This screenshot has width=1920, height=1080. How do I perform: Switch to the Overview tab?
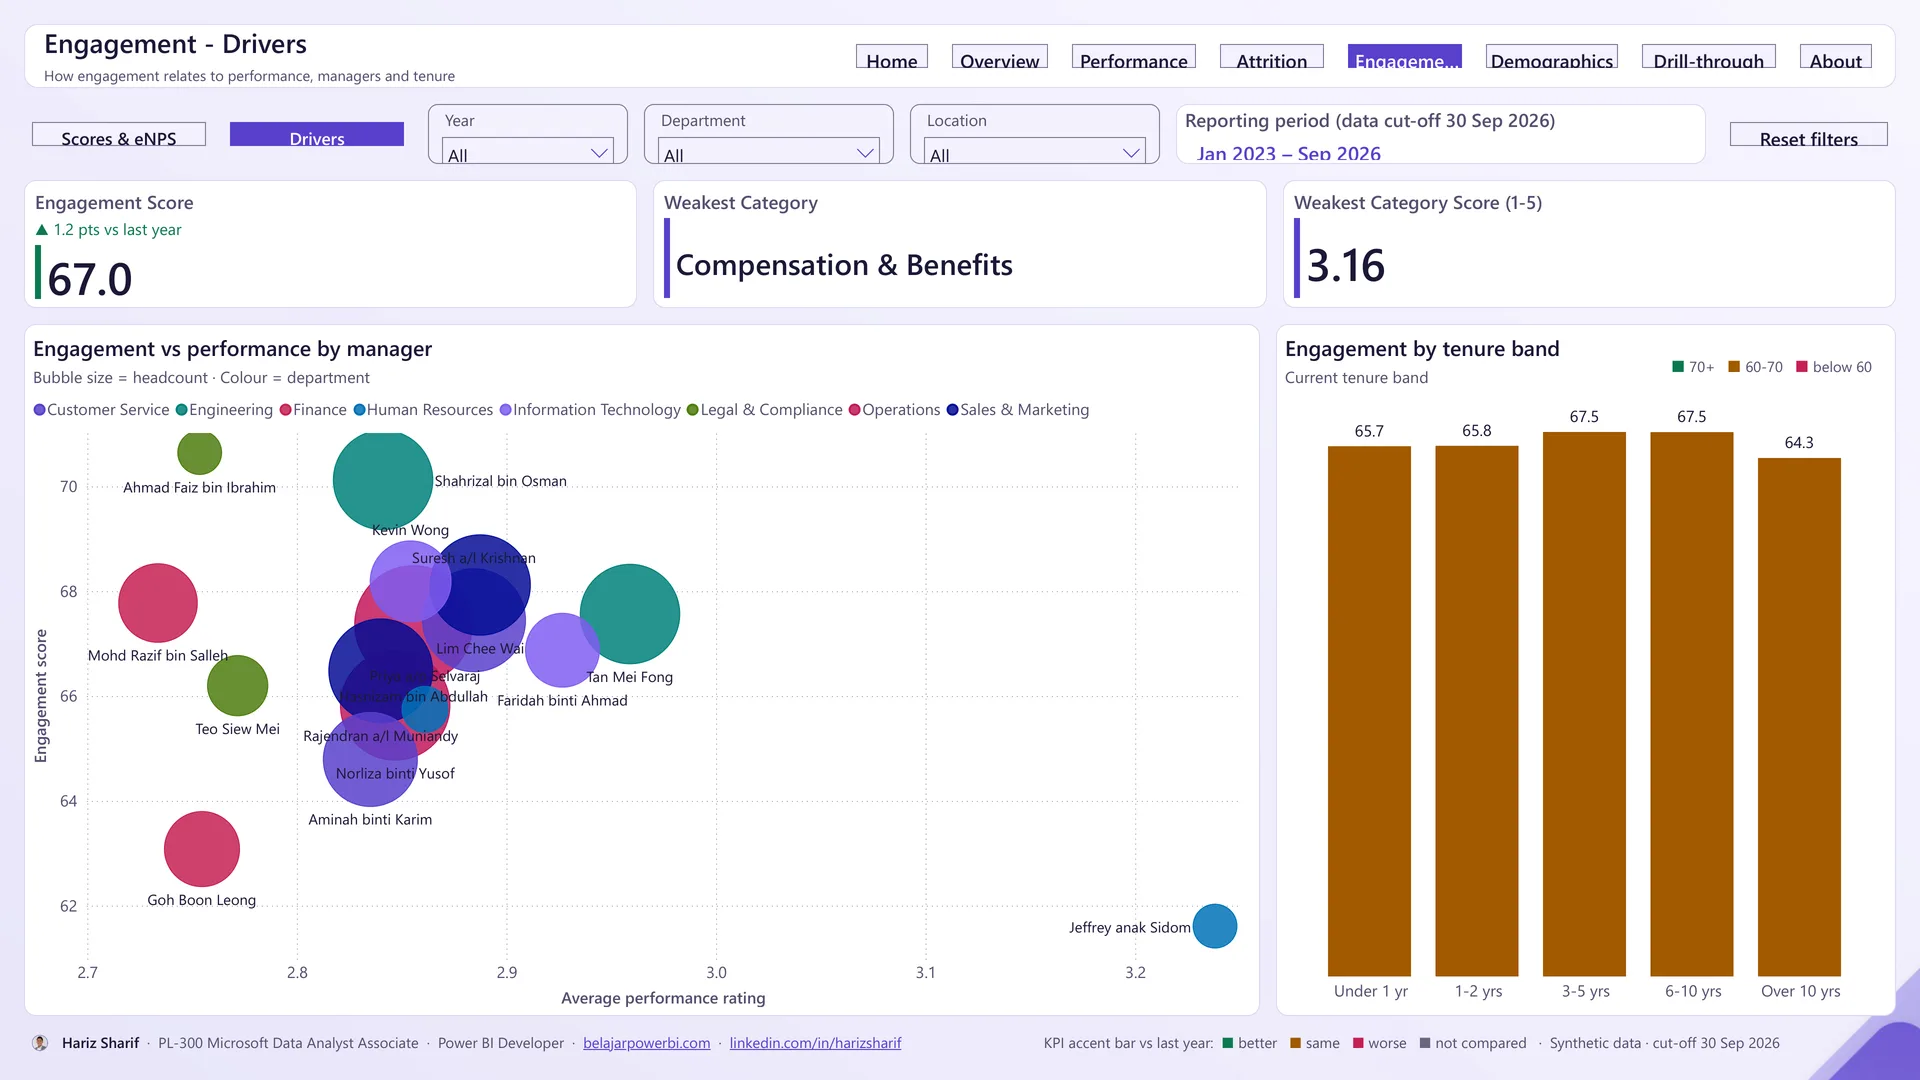pyautogui.click(x=1000, y=57)
